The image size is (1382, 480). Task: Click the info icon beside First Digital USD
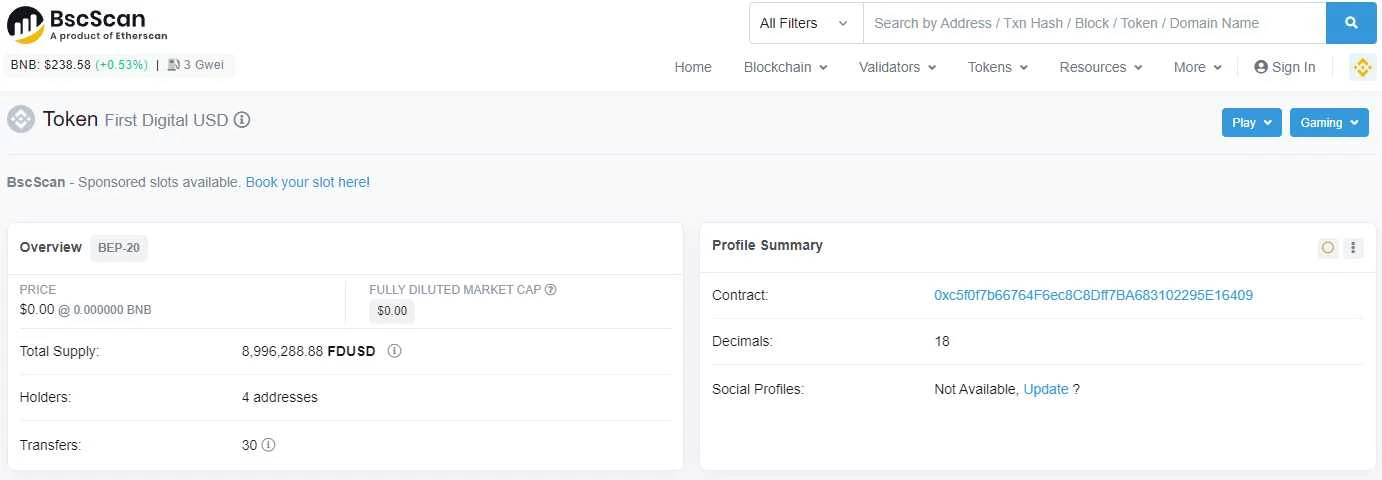coord(242,120)
